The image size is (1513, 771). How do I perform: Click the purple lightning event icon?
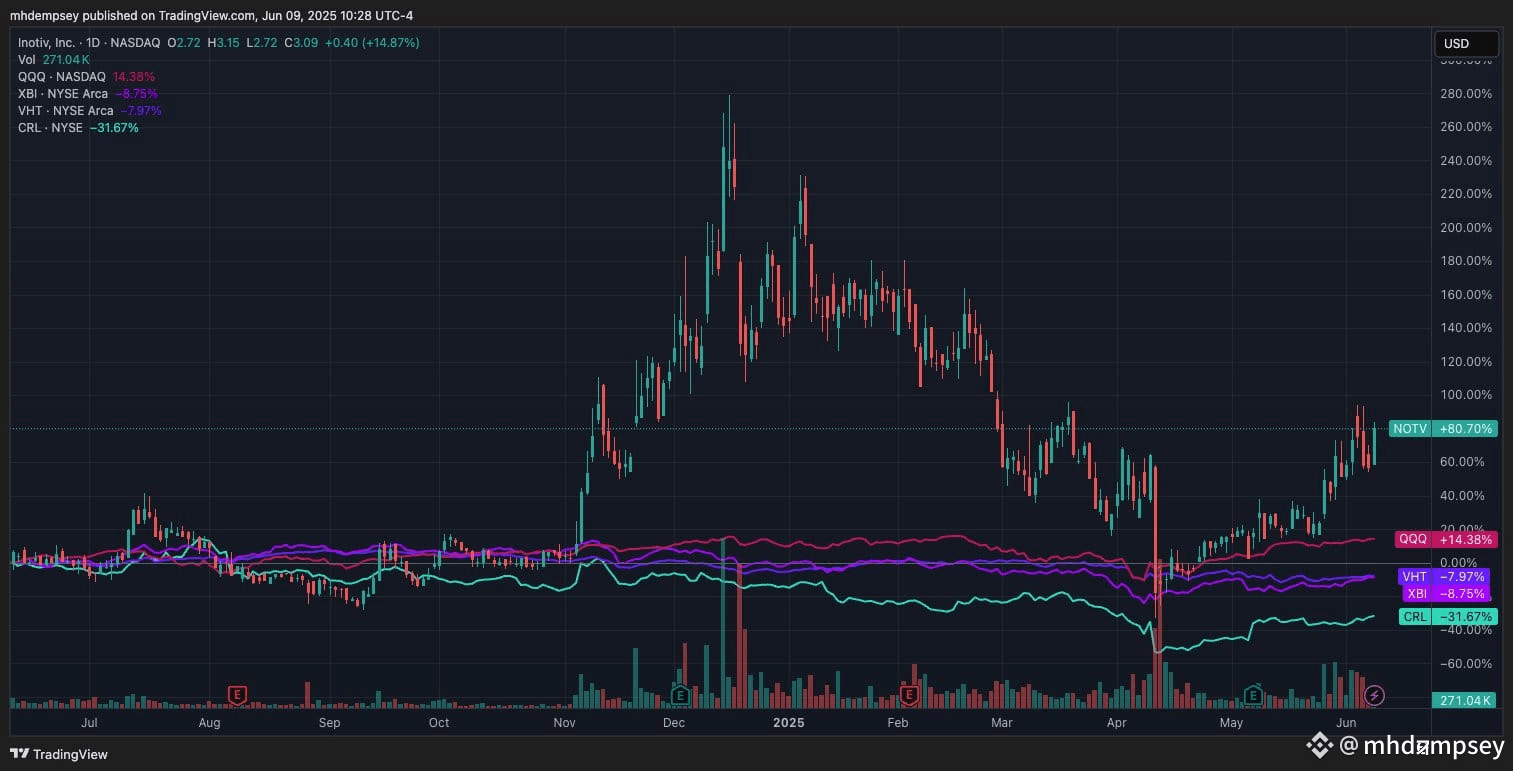(x=1375, y=694)
